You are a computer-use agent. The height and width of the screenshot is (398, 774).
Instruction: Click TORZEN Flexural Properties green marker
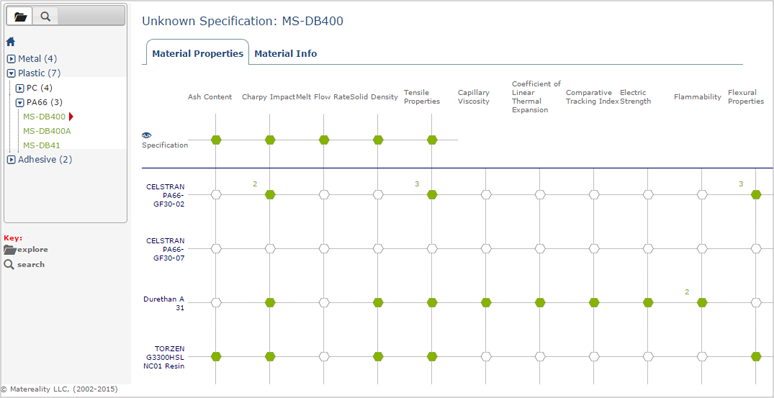tap(756, 357)
